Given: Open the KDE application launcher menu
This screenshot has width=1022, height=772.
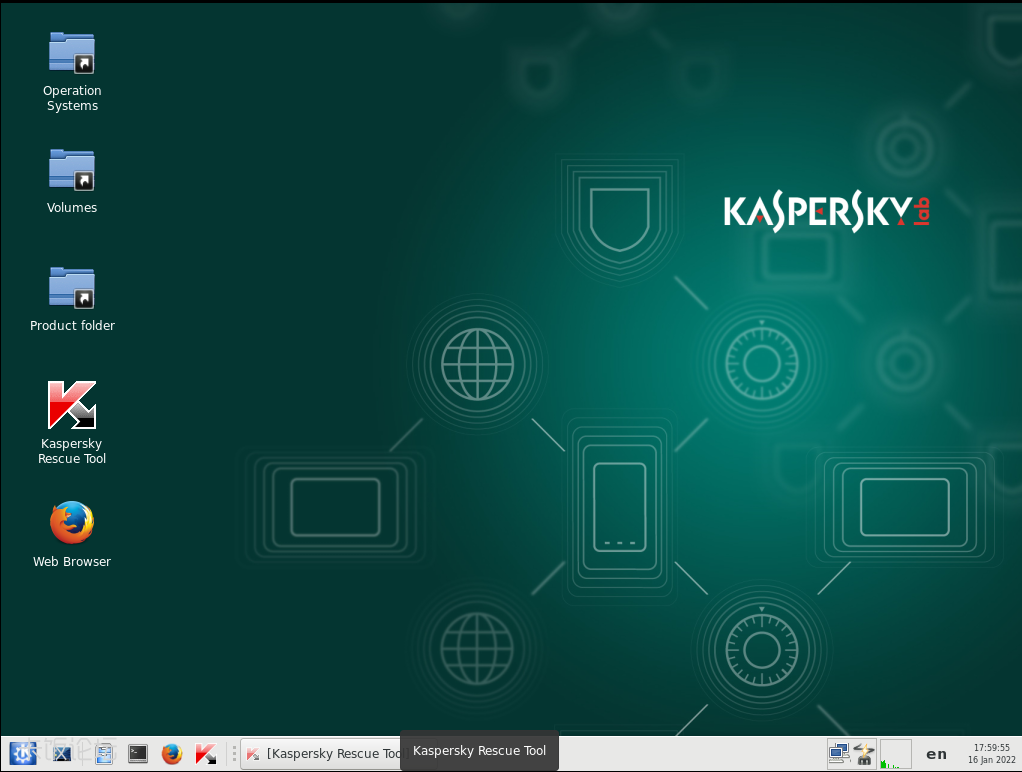Looking at the screenshot, I should (22, 753).
